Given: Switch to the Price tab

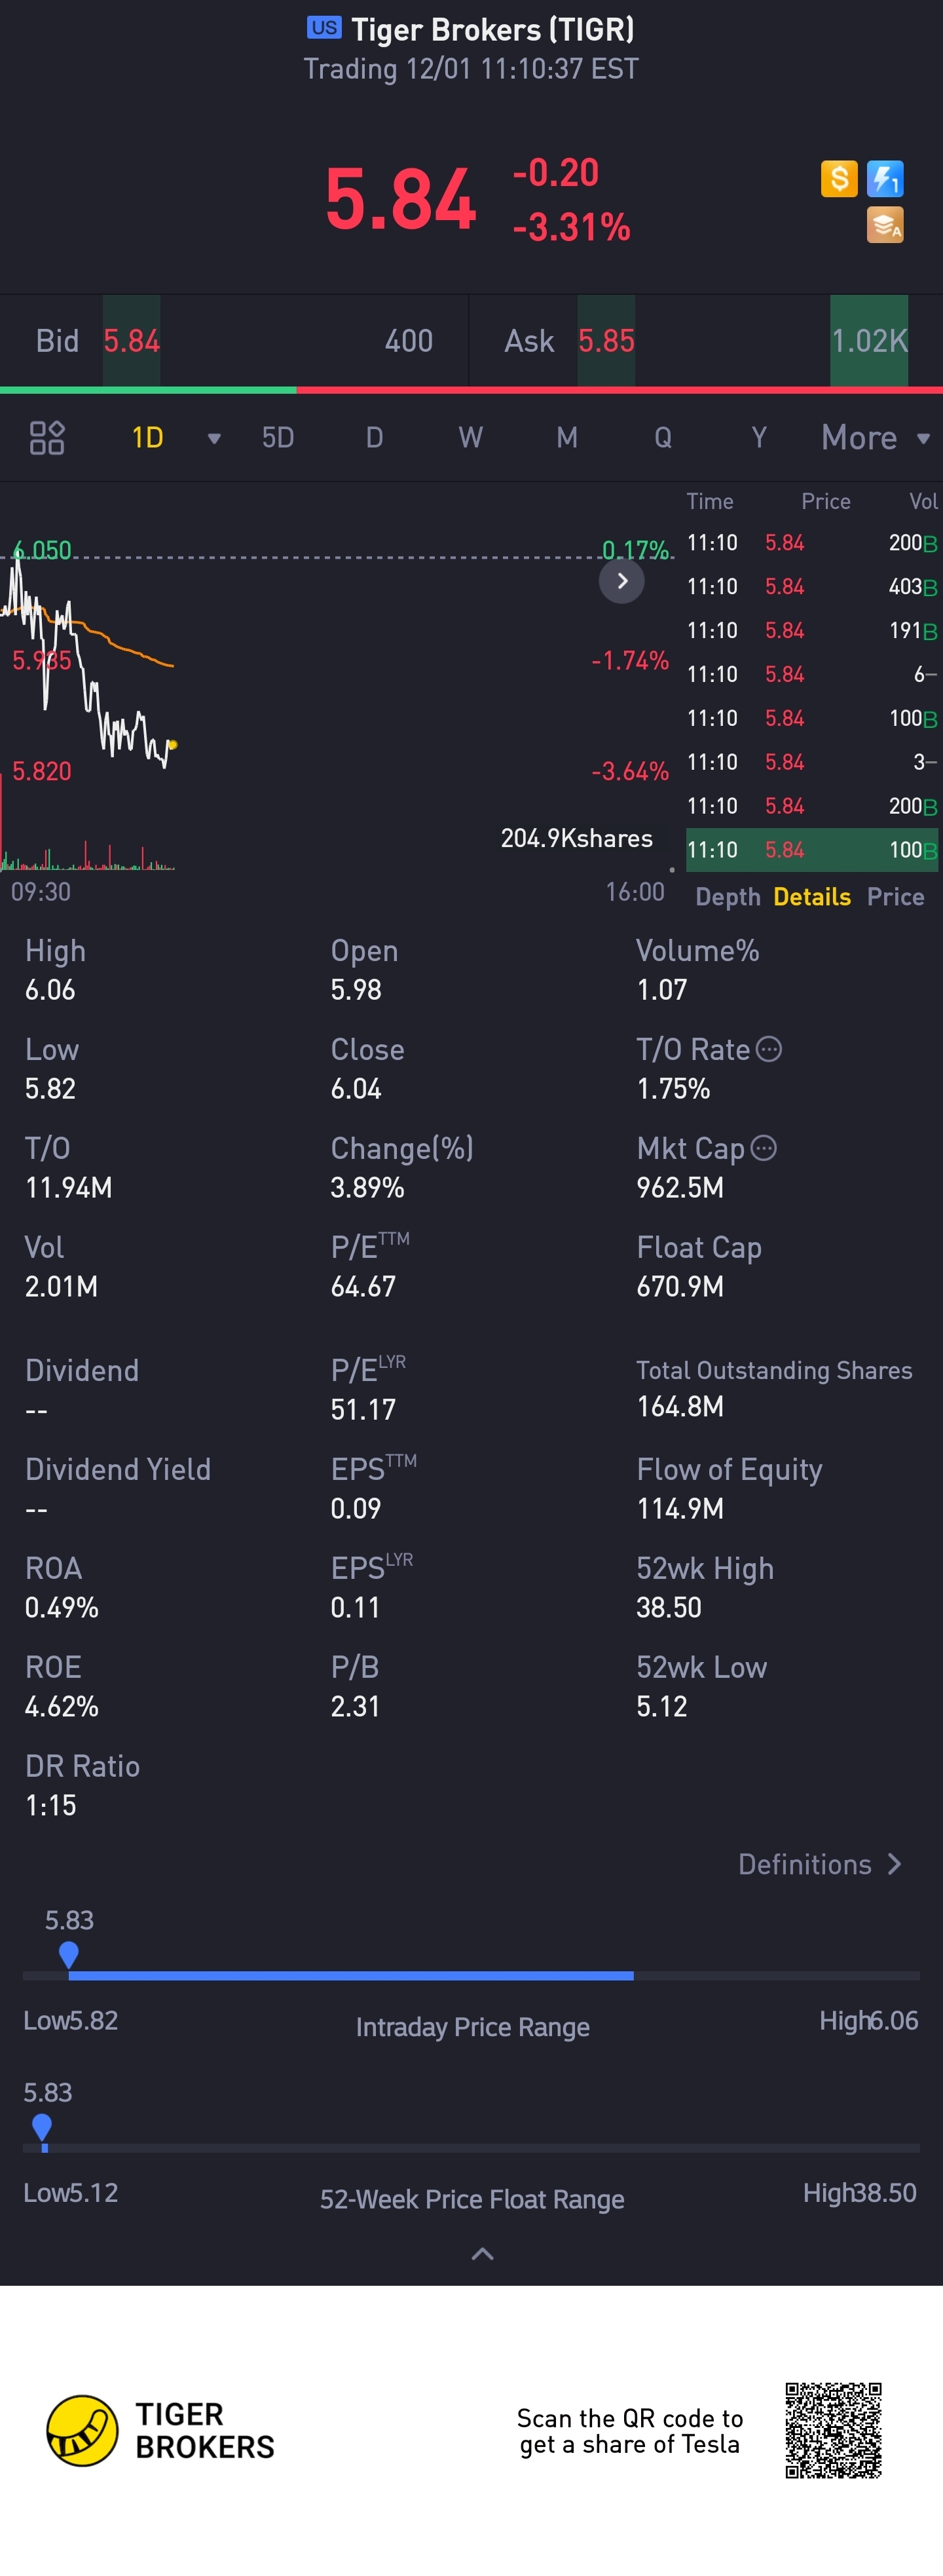Looking at the screenshot, I should click(x=895, y=897).
